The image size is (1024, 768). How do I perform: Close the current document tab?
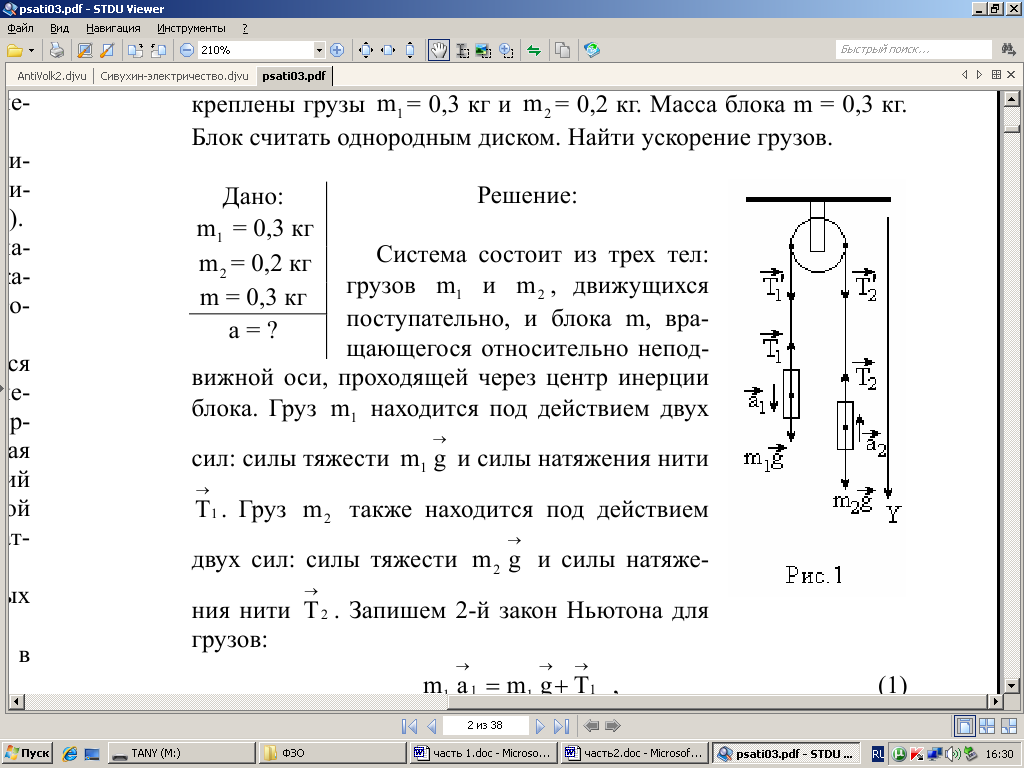[1011, 75]
